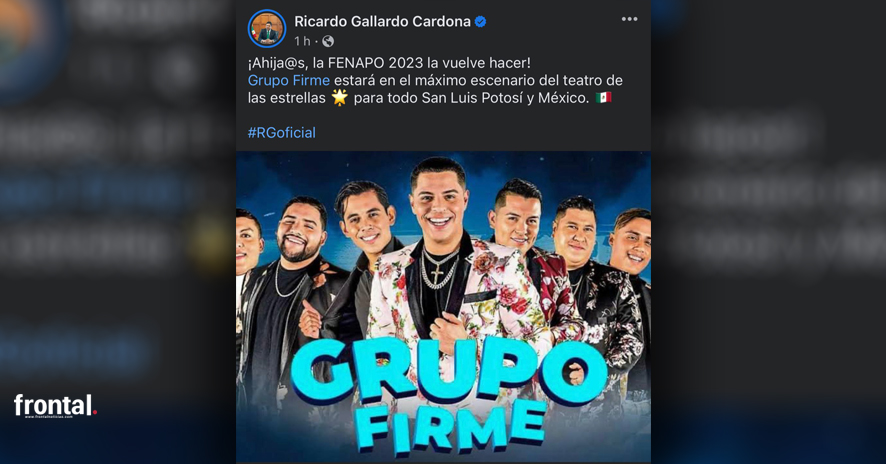Click the blue verified badge
The width and height of the screenshot is (886, 464).
click(x=480, y=22)
